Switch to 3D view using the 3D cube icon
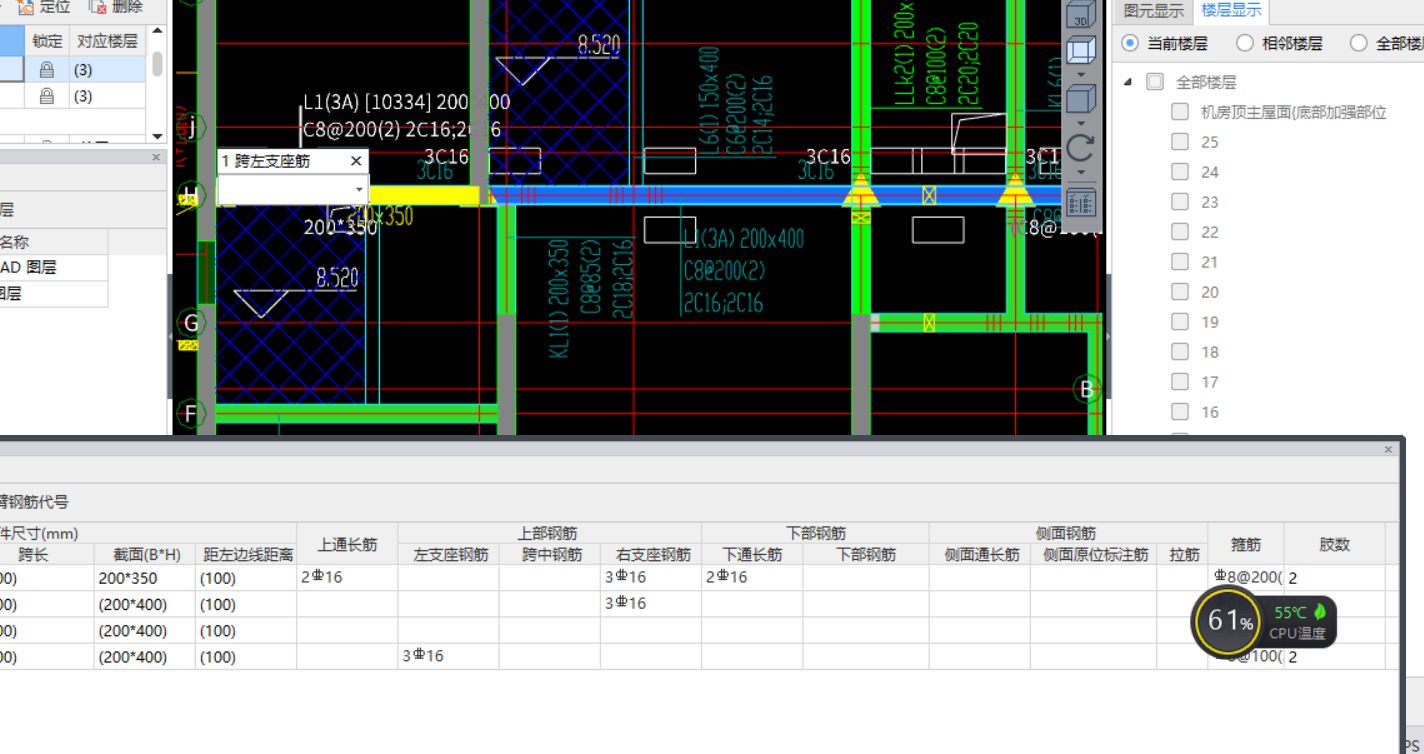 pos(1080,14)
